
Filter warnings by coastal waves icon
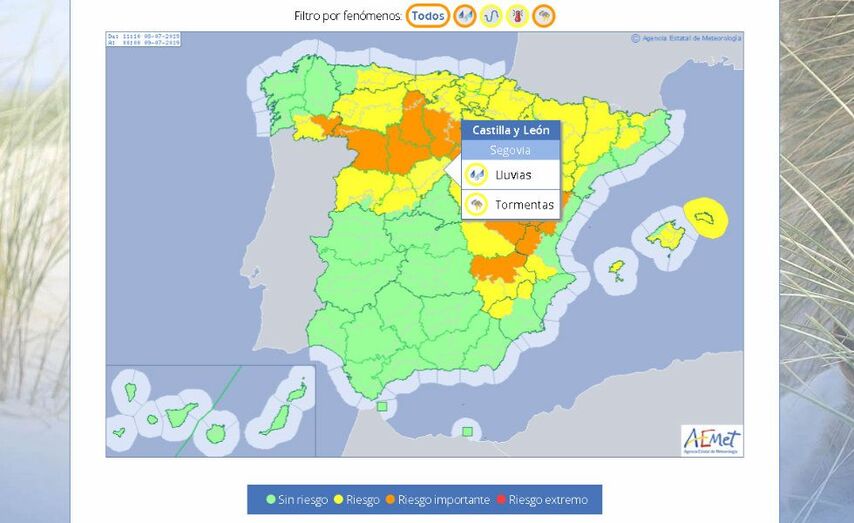pyautogui.click(x=491, y=16)
